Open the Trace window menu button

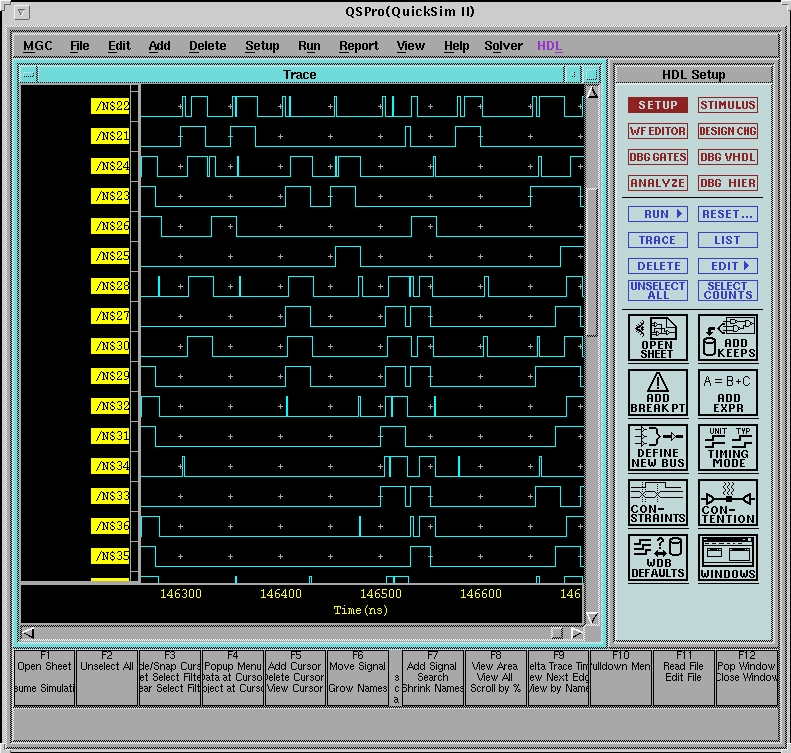tap(28, 75)
